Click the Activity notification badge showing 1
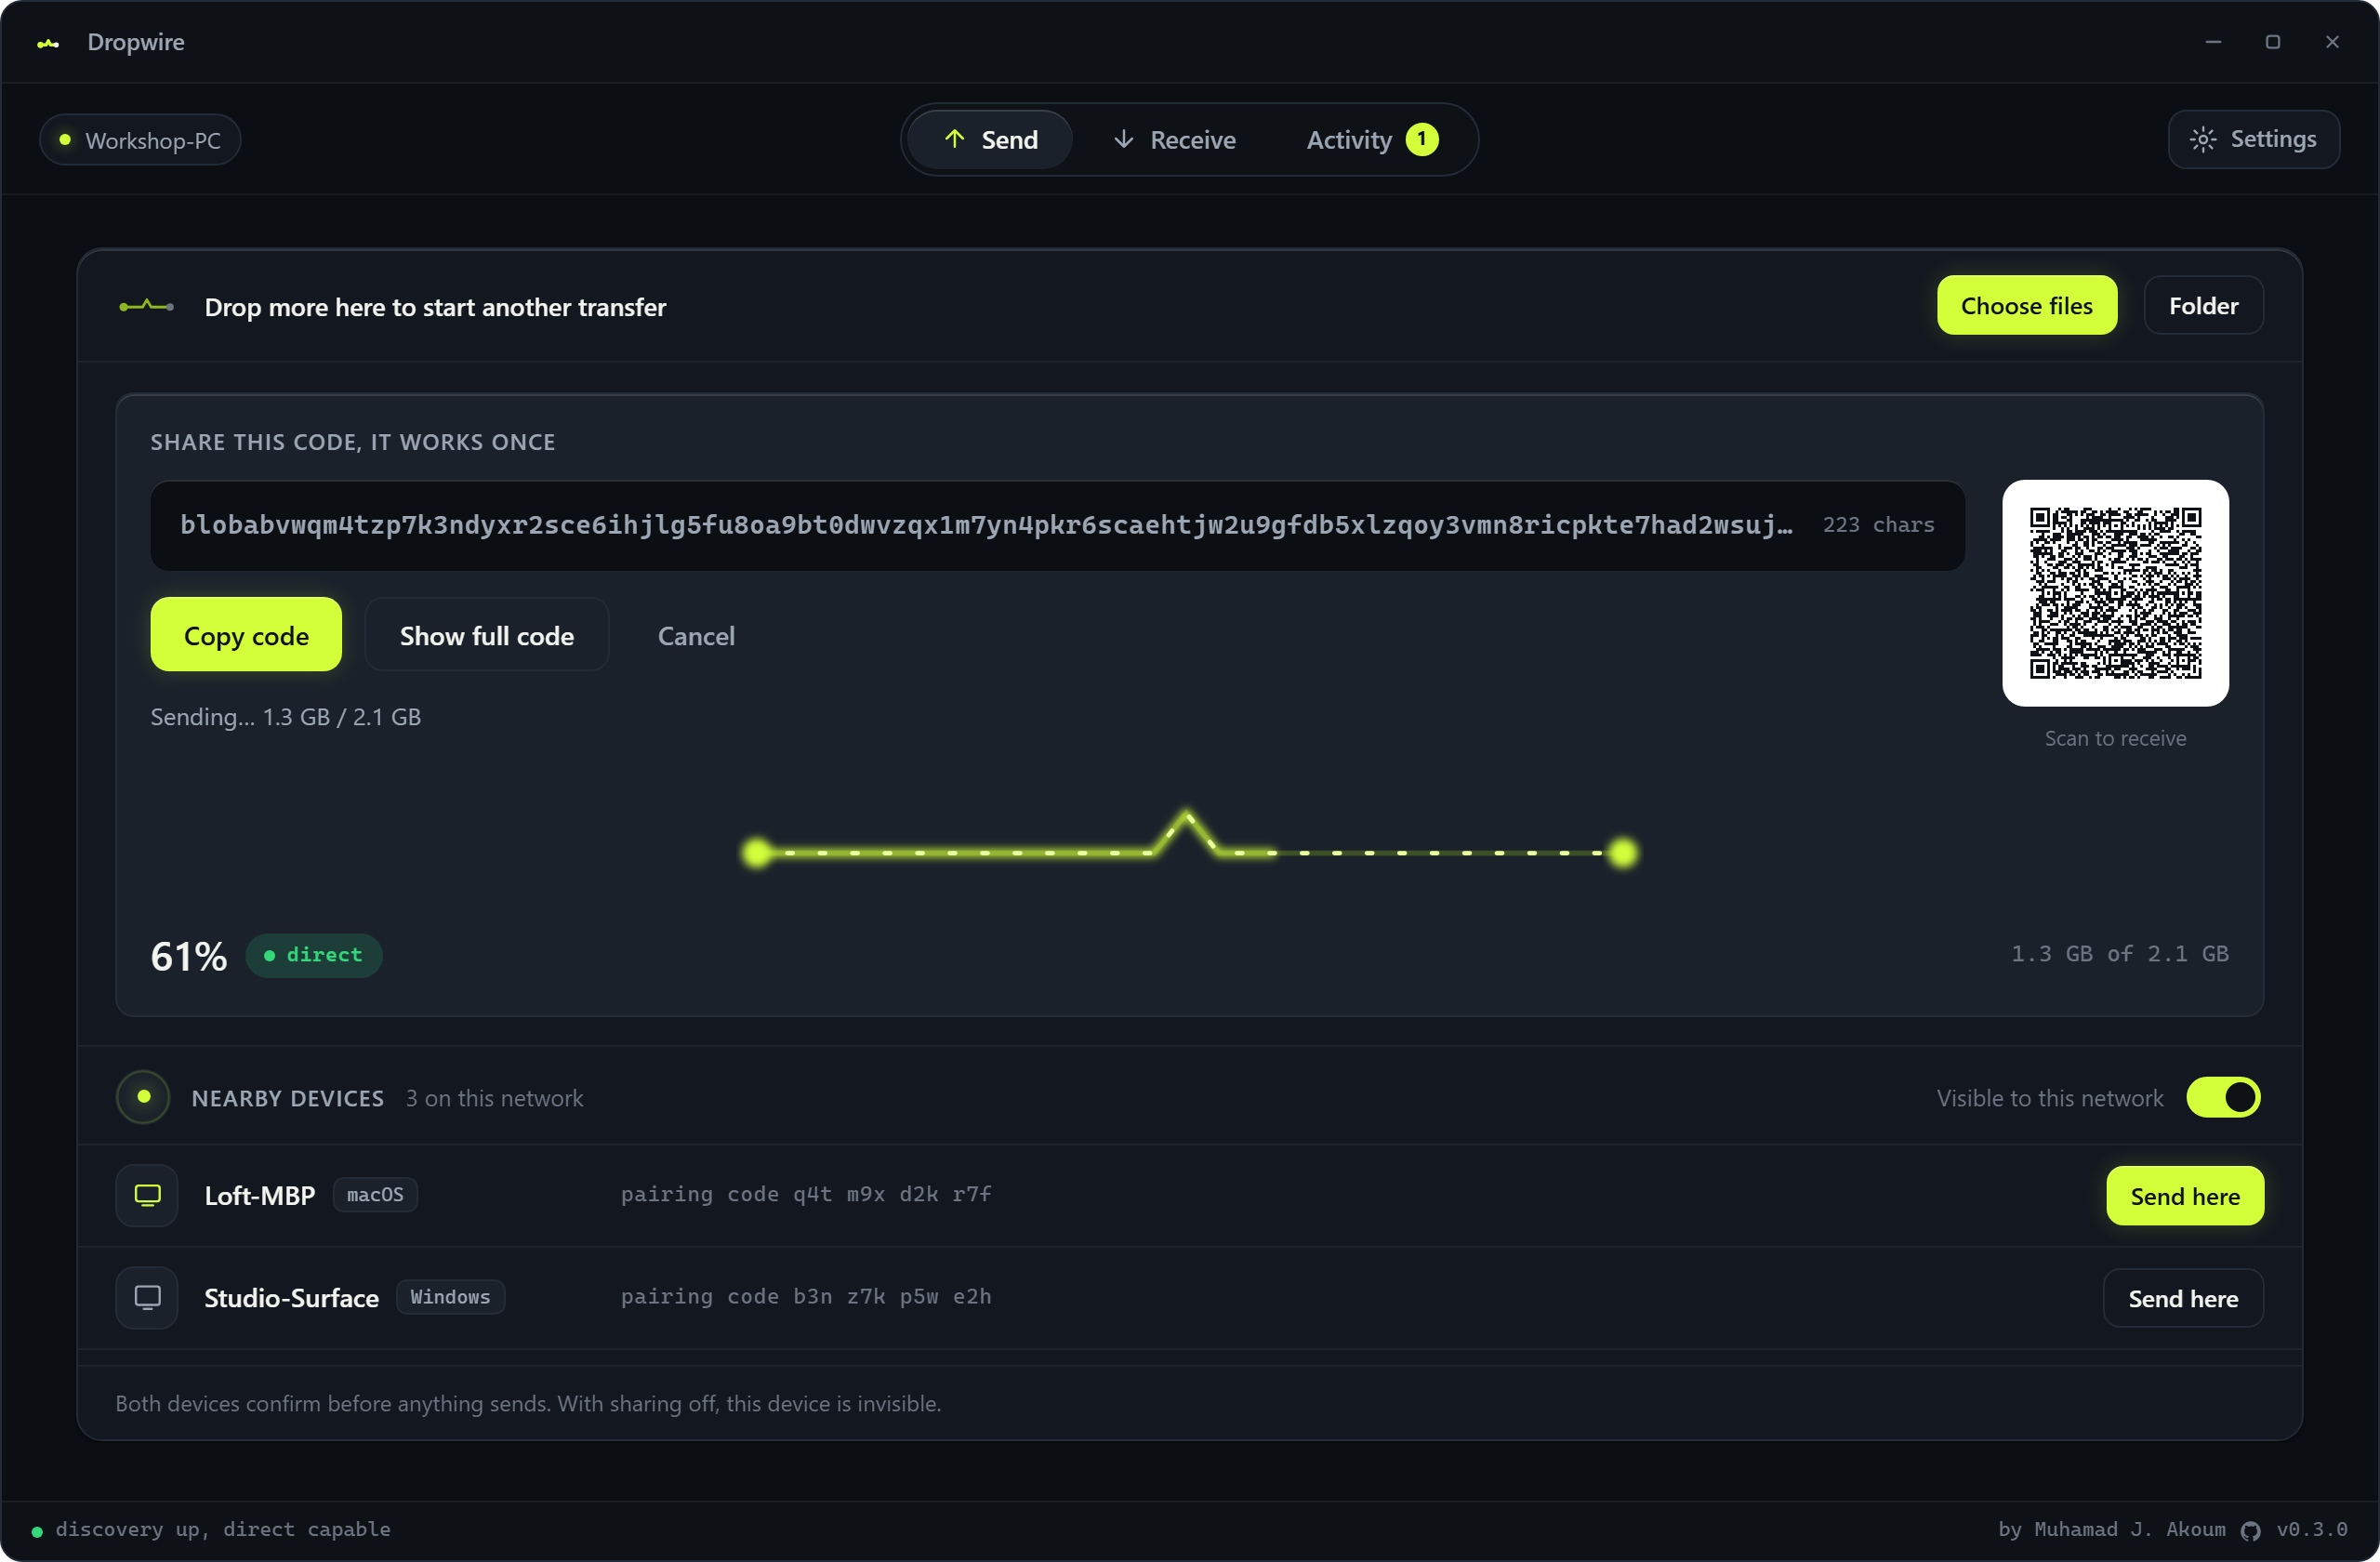The height and width of the screenshot is (1562, 2380). pos(1421,140)
